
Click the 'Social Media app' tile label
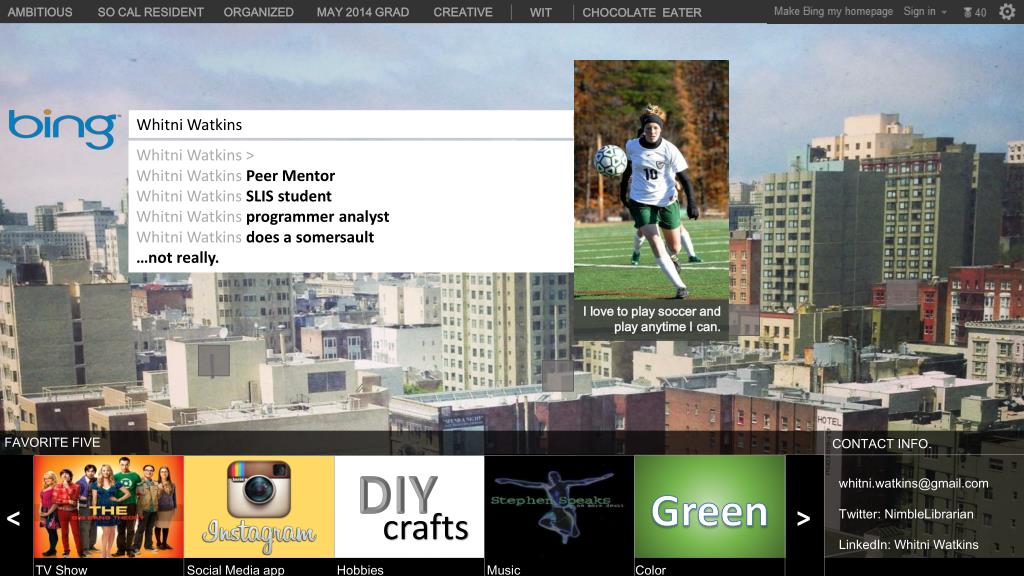(x=236, y=569)
